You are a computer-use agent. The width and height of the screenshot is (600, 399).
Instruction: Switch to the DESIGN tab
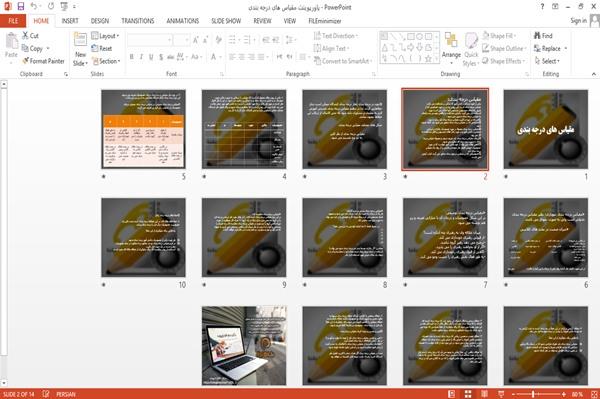point(99,21)
